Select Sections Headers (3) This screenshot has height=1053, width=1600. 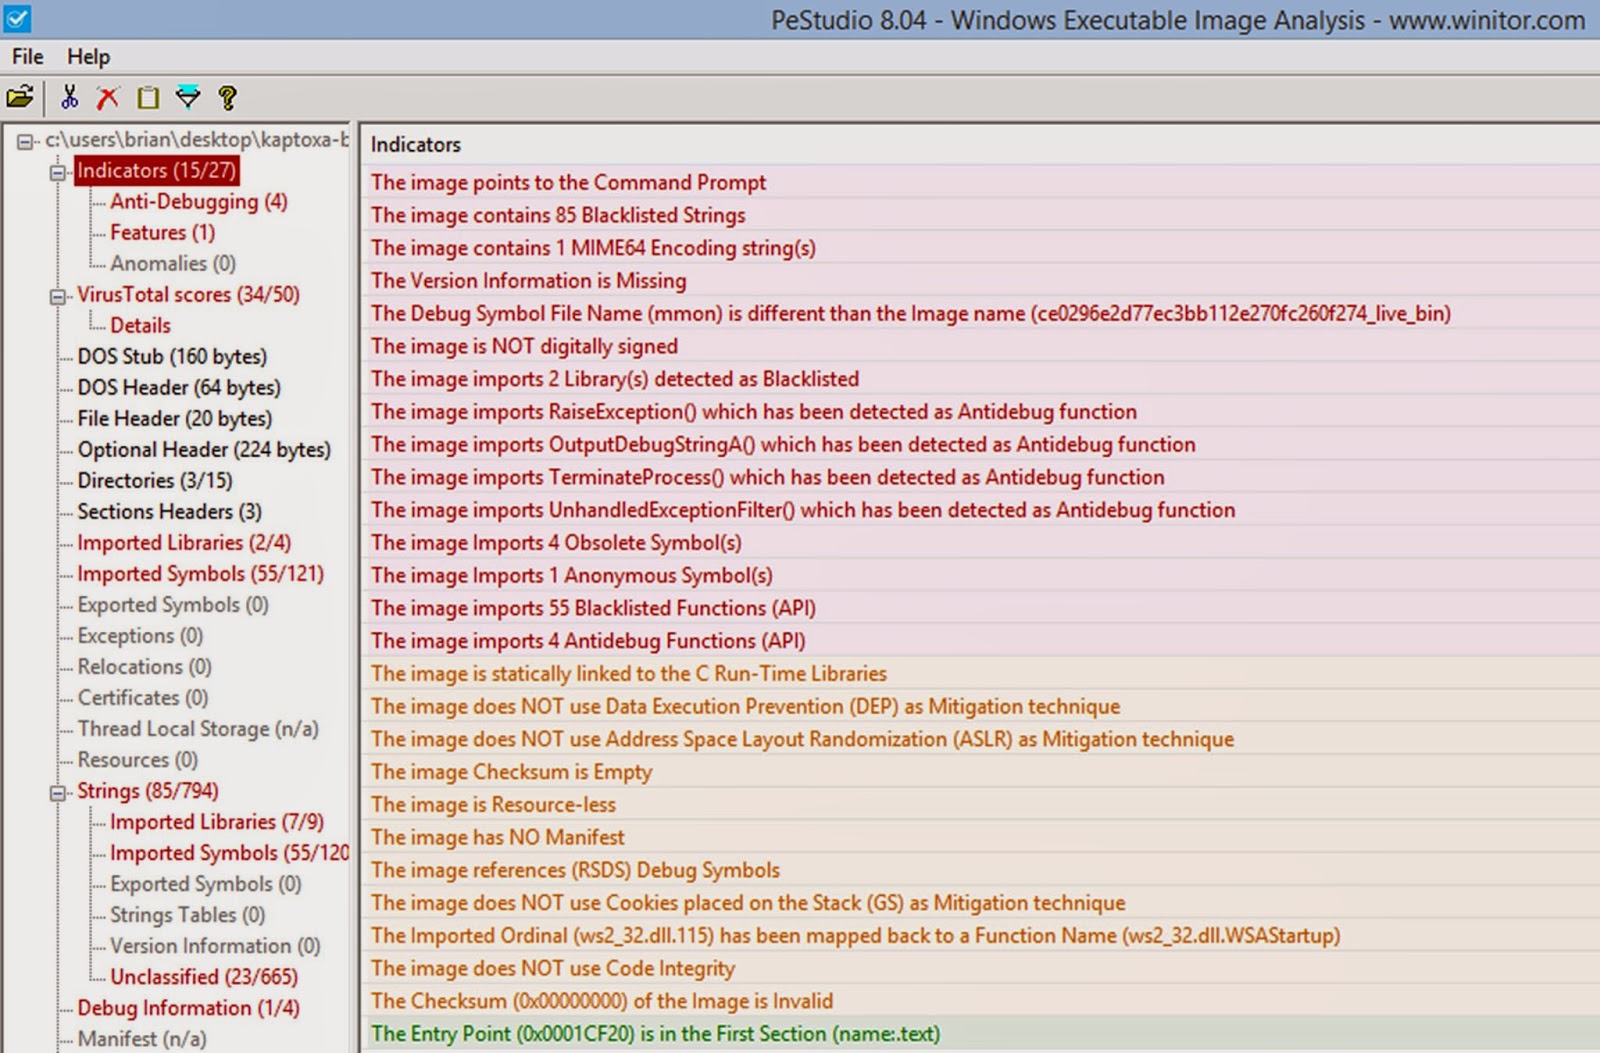167,512
